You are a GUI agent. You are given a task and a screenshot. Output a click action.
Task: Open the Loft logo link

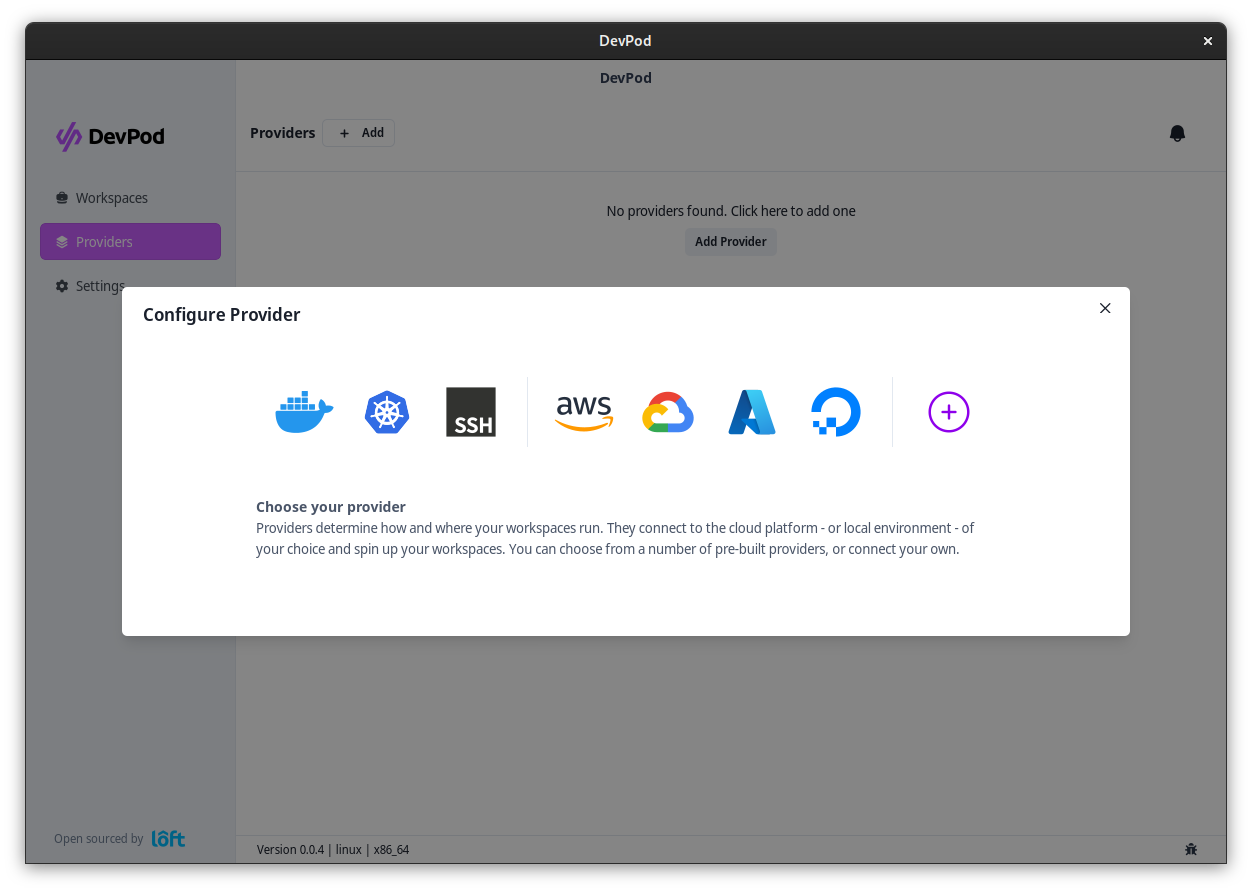click(x=168, y=839)
